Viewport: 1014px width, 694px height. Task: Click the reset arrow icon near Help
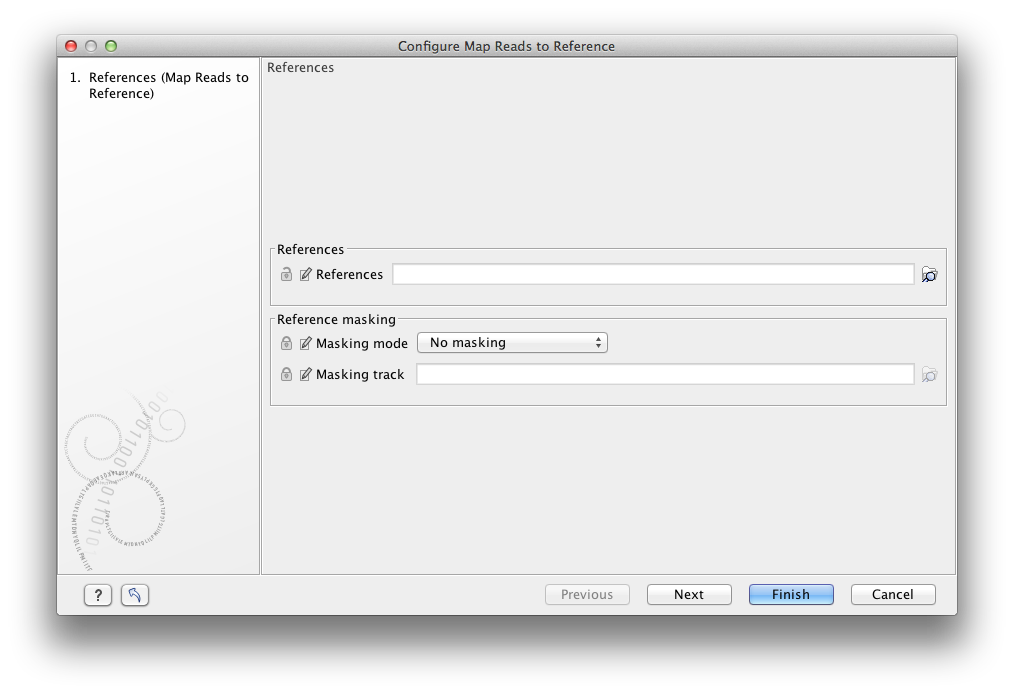click(x=133, y=594)
